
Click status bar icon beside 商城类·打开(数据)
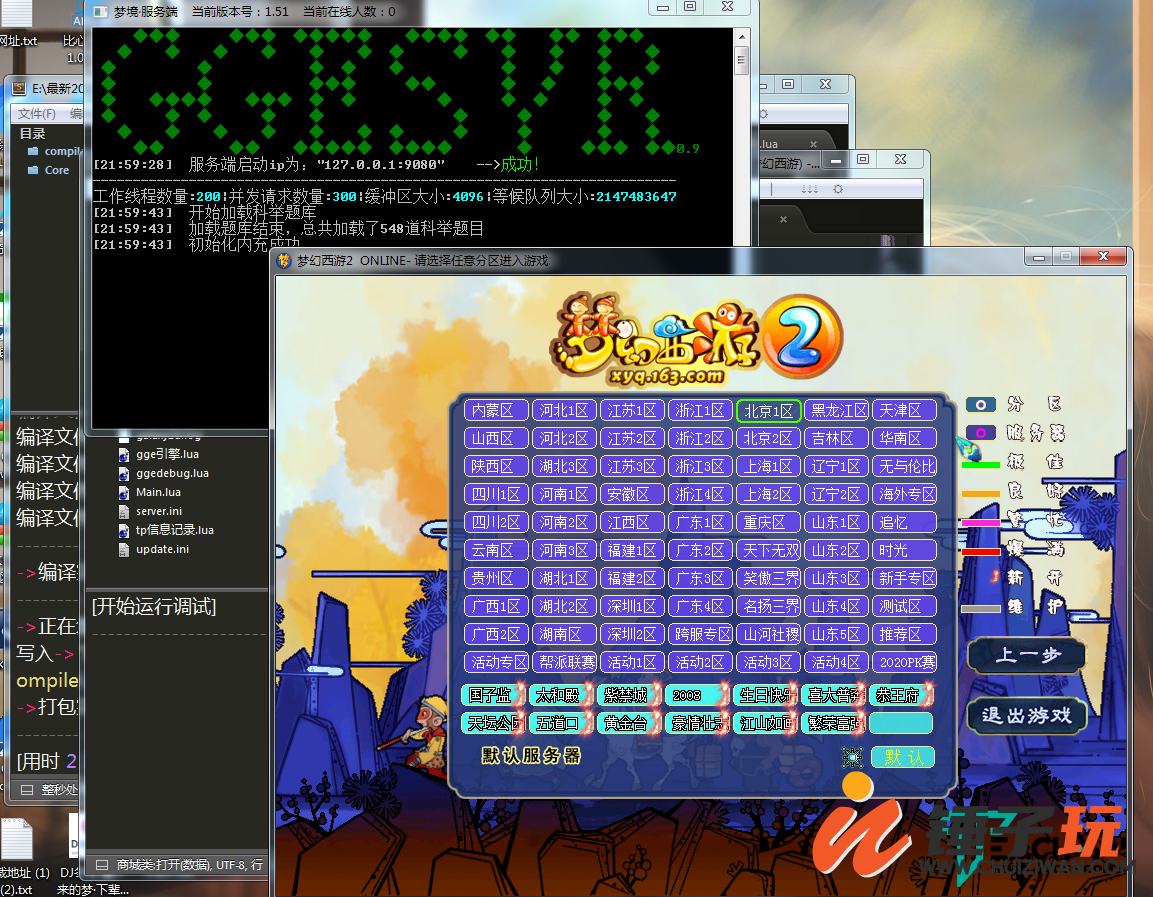pos(102,865)
